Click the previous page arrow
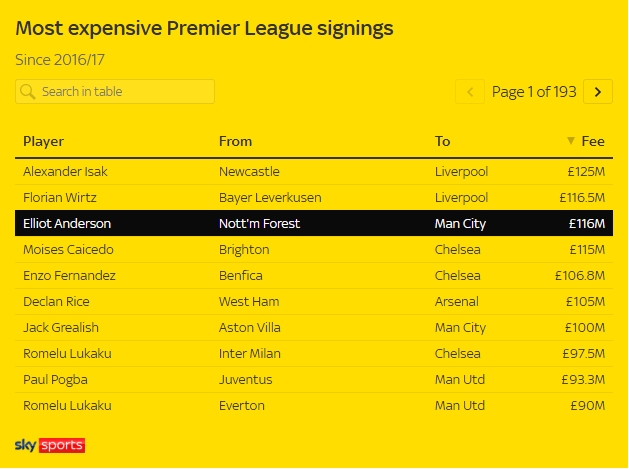The height and width of the screenshot is (469, 629). coord(470,92)
